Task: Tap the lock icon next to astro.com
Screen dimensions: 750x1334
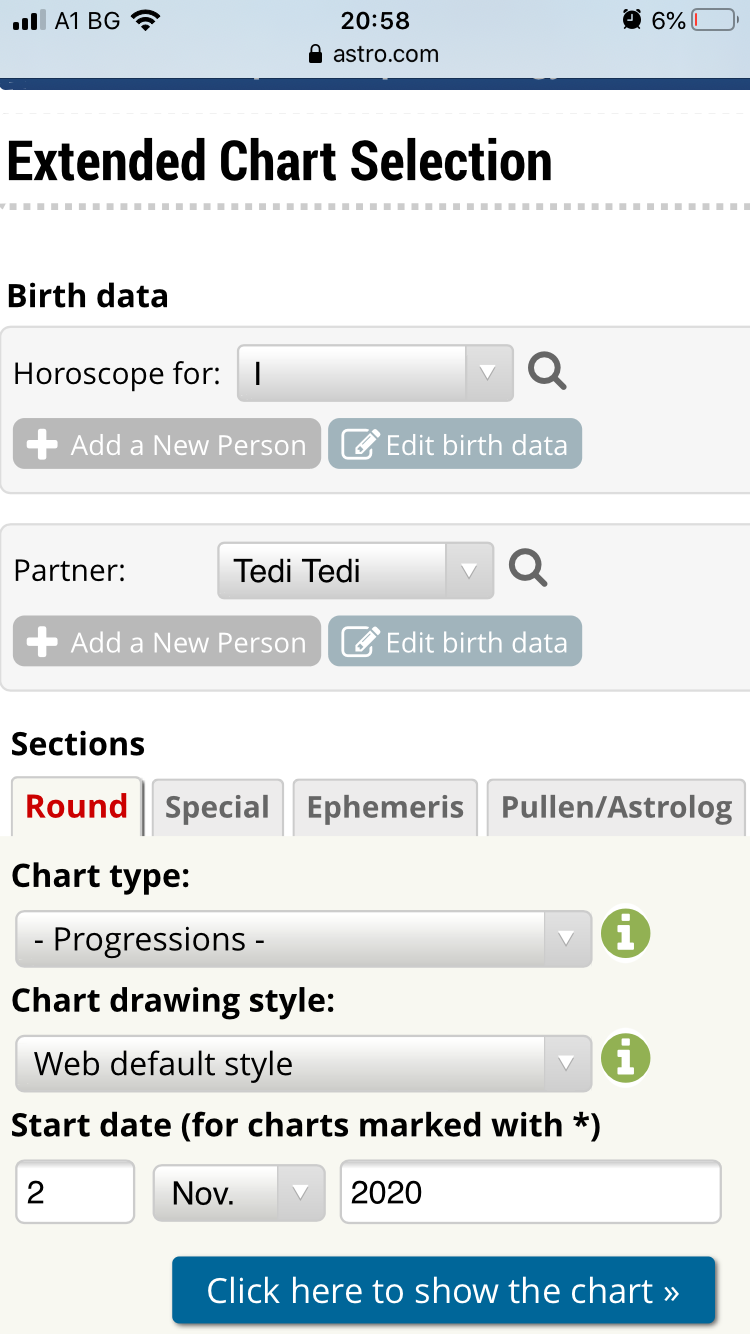Action: point(316,54)
